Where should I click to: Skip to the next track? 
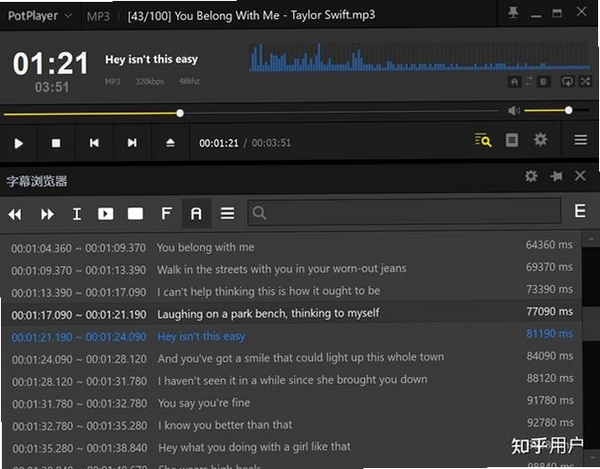click(x=132, y=143)
